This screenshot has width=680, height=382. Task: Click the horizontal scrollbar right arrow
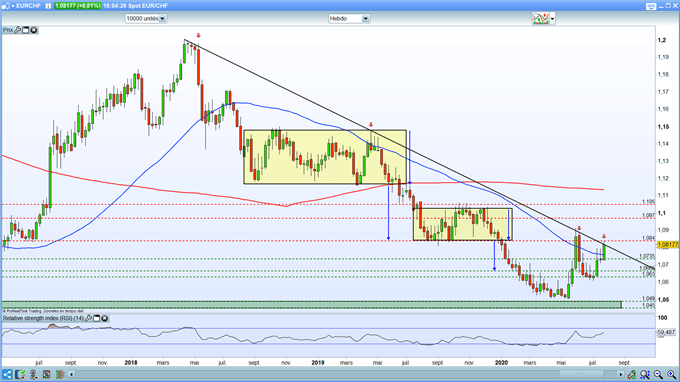(x=621, y=374)
